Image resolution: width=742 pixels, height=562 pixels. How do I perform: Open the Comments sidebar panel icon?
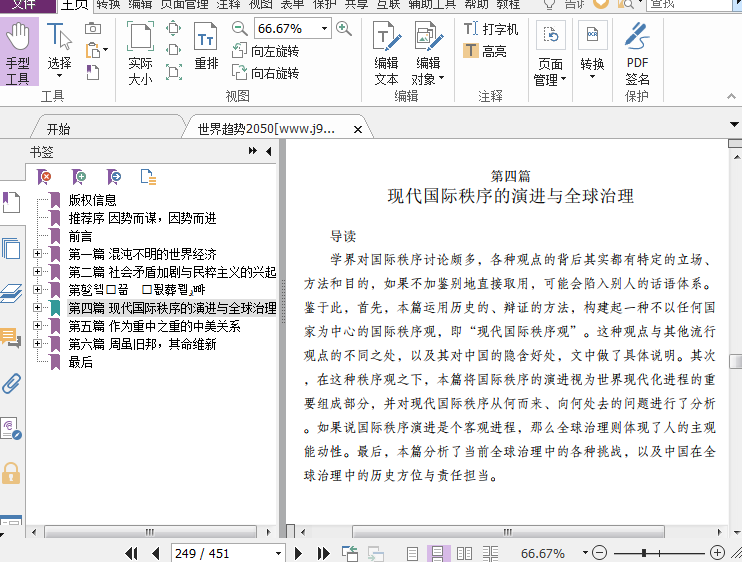(x=11, y=338)
